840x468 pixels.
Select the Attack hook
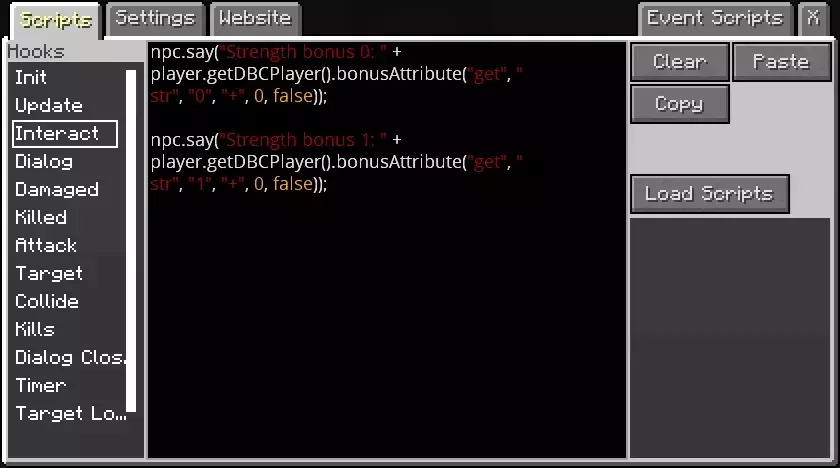46,245
